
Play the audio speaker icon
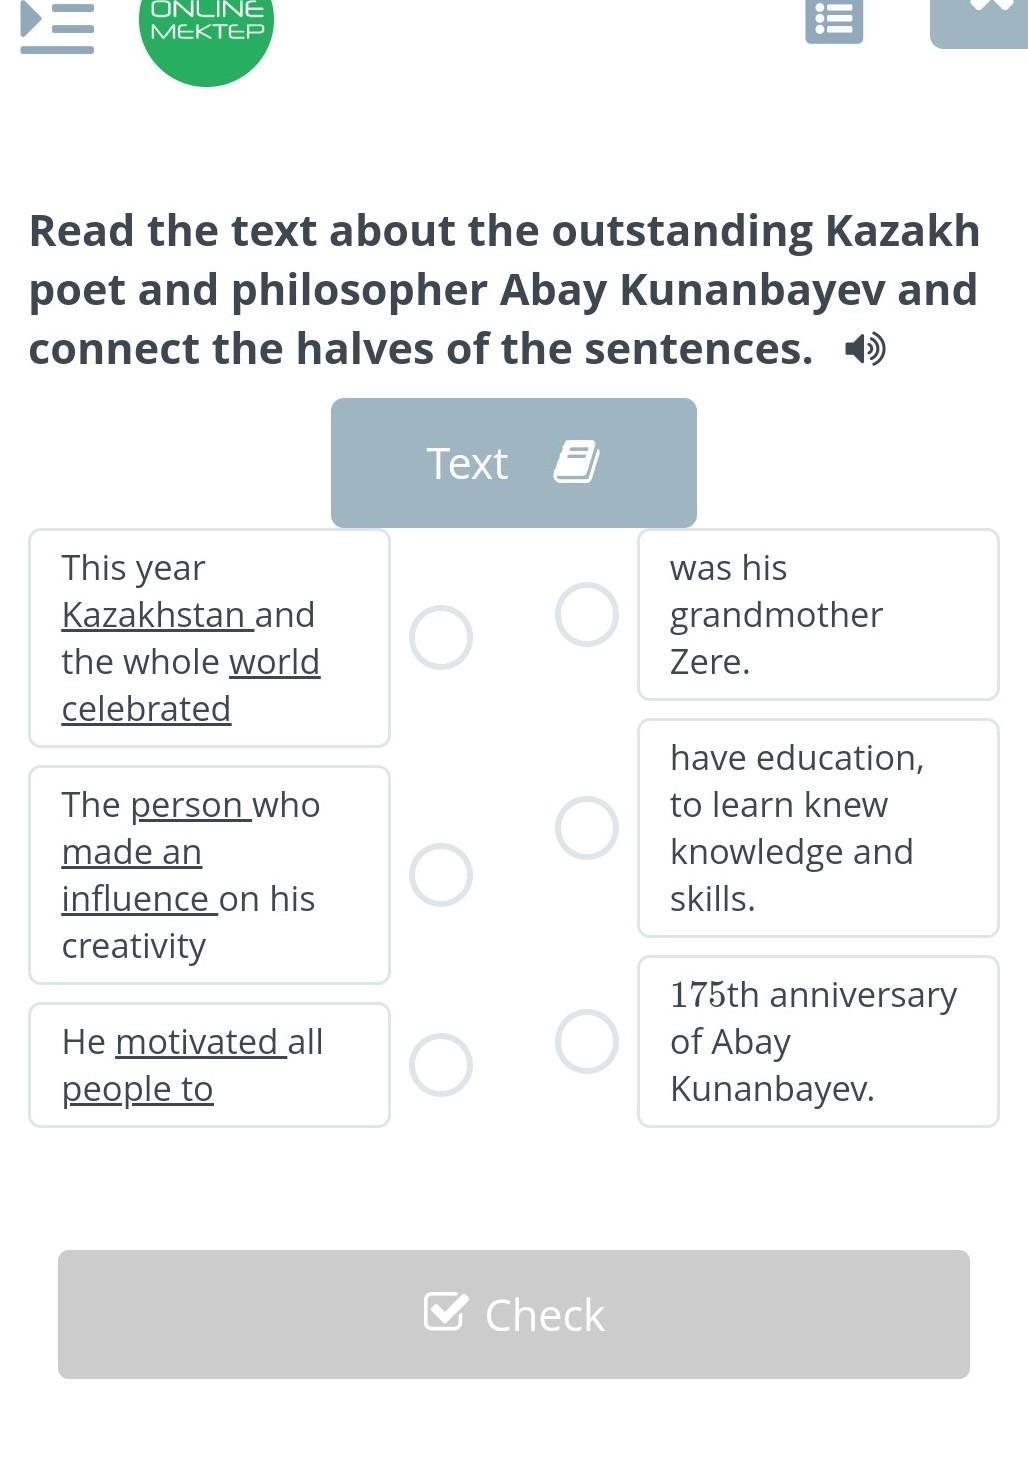(x=865, y=349)
